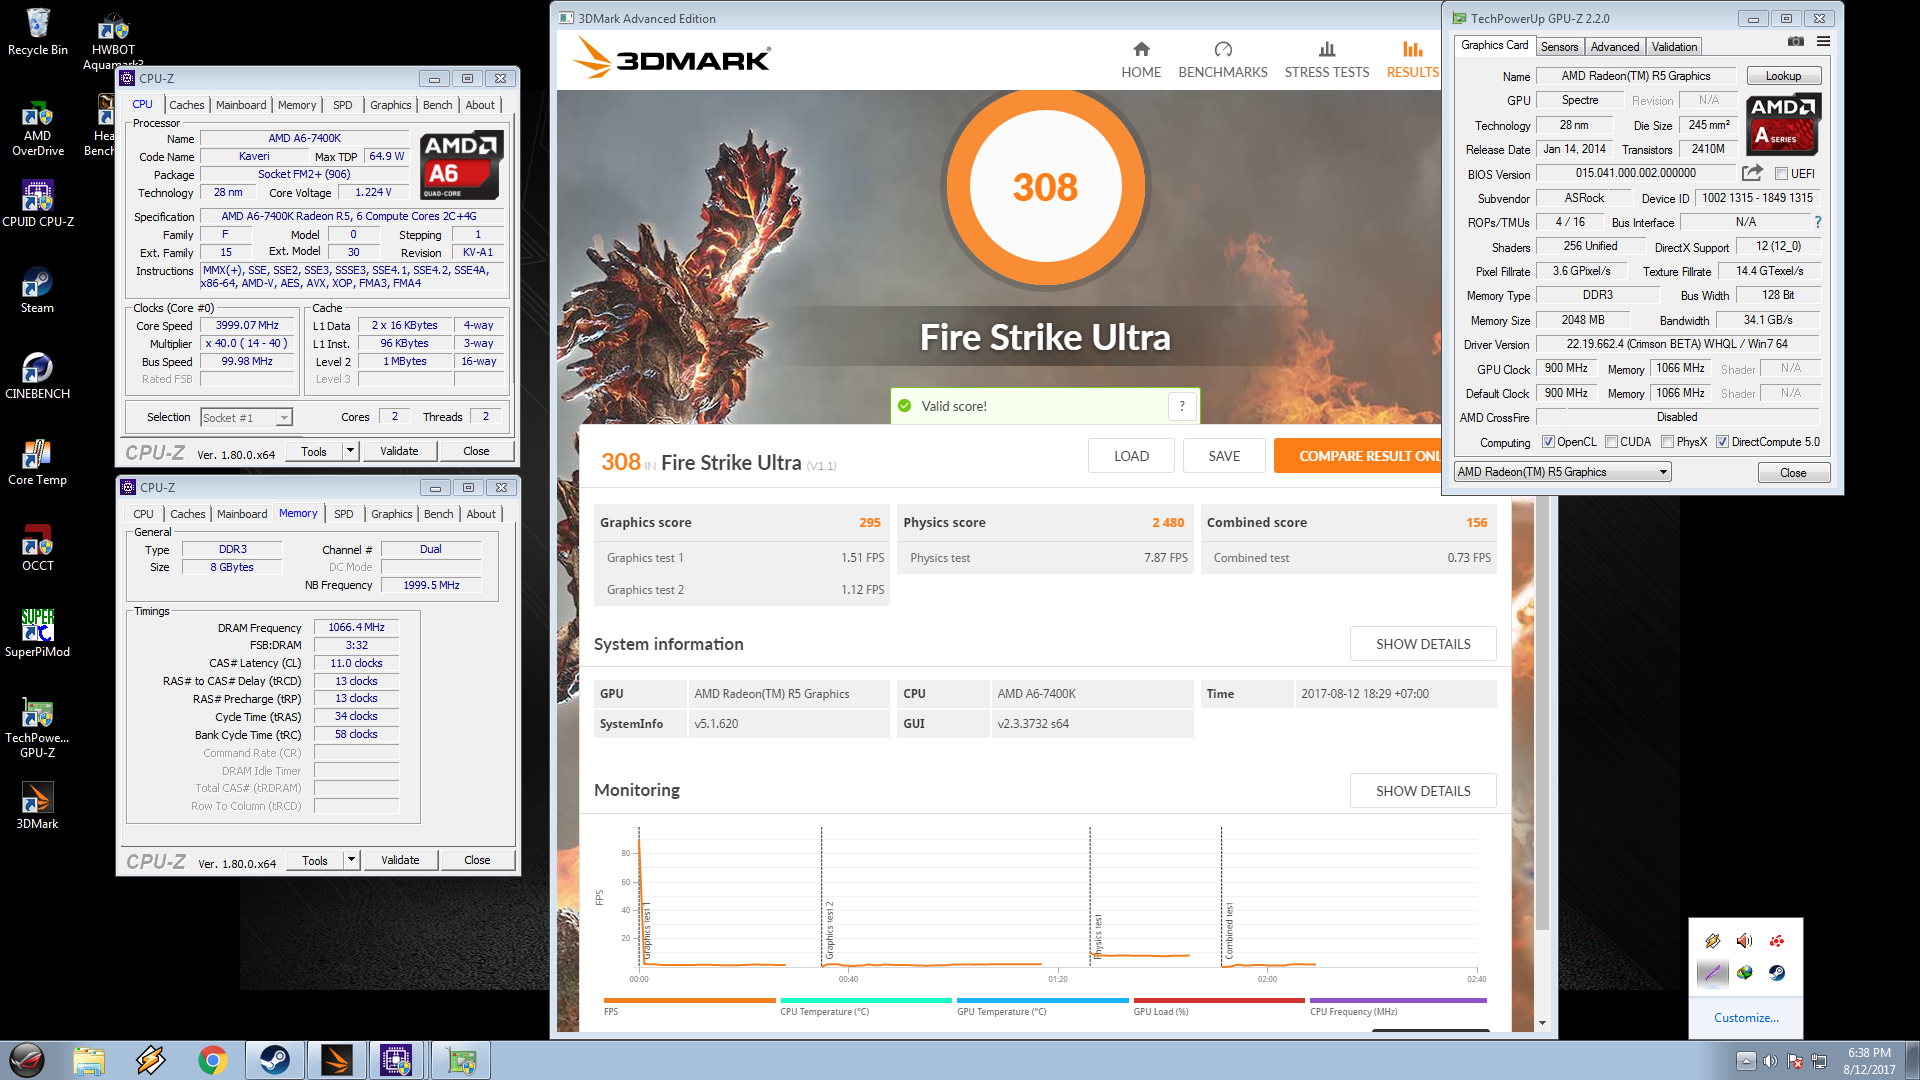Open Windows Explorer from the taskbar

pyautogui.click(x=89, y=1060)
